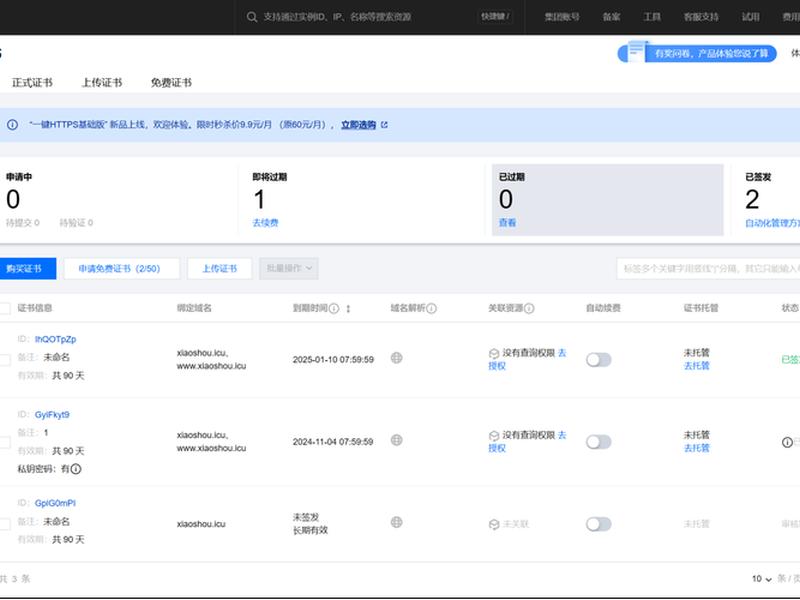Click 去托管 in the lhQOTpZp row
Screen dimensions: 800x600
point(696,365)
